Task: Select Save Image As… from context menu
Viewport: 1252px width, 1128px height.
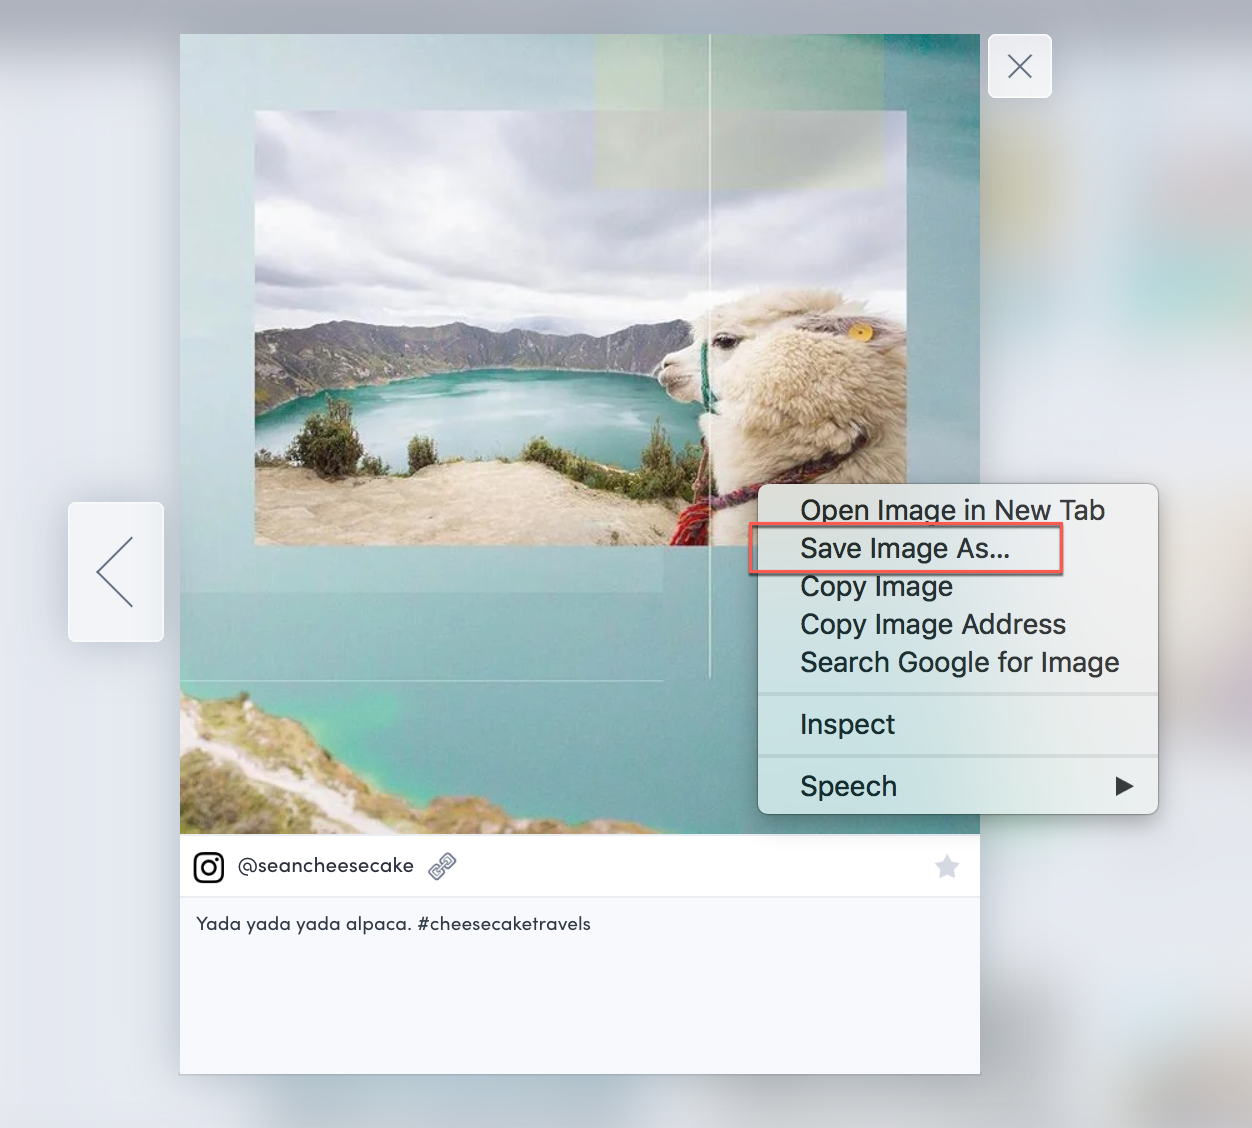Action: (x=904, y=549)
